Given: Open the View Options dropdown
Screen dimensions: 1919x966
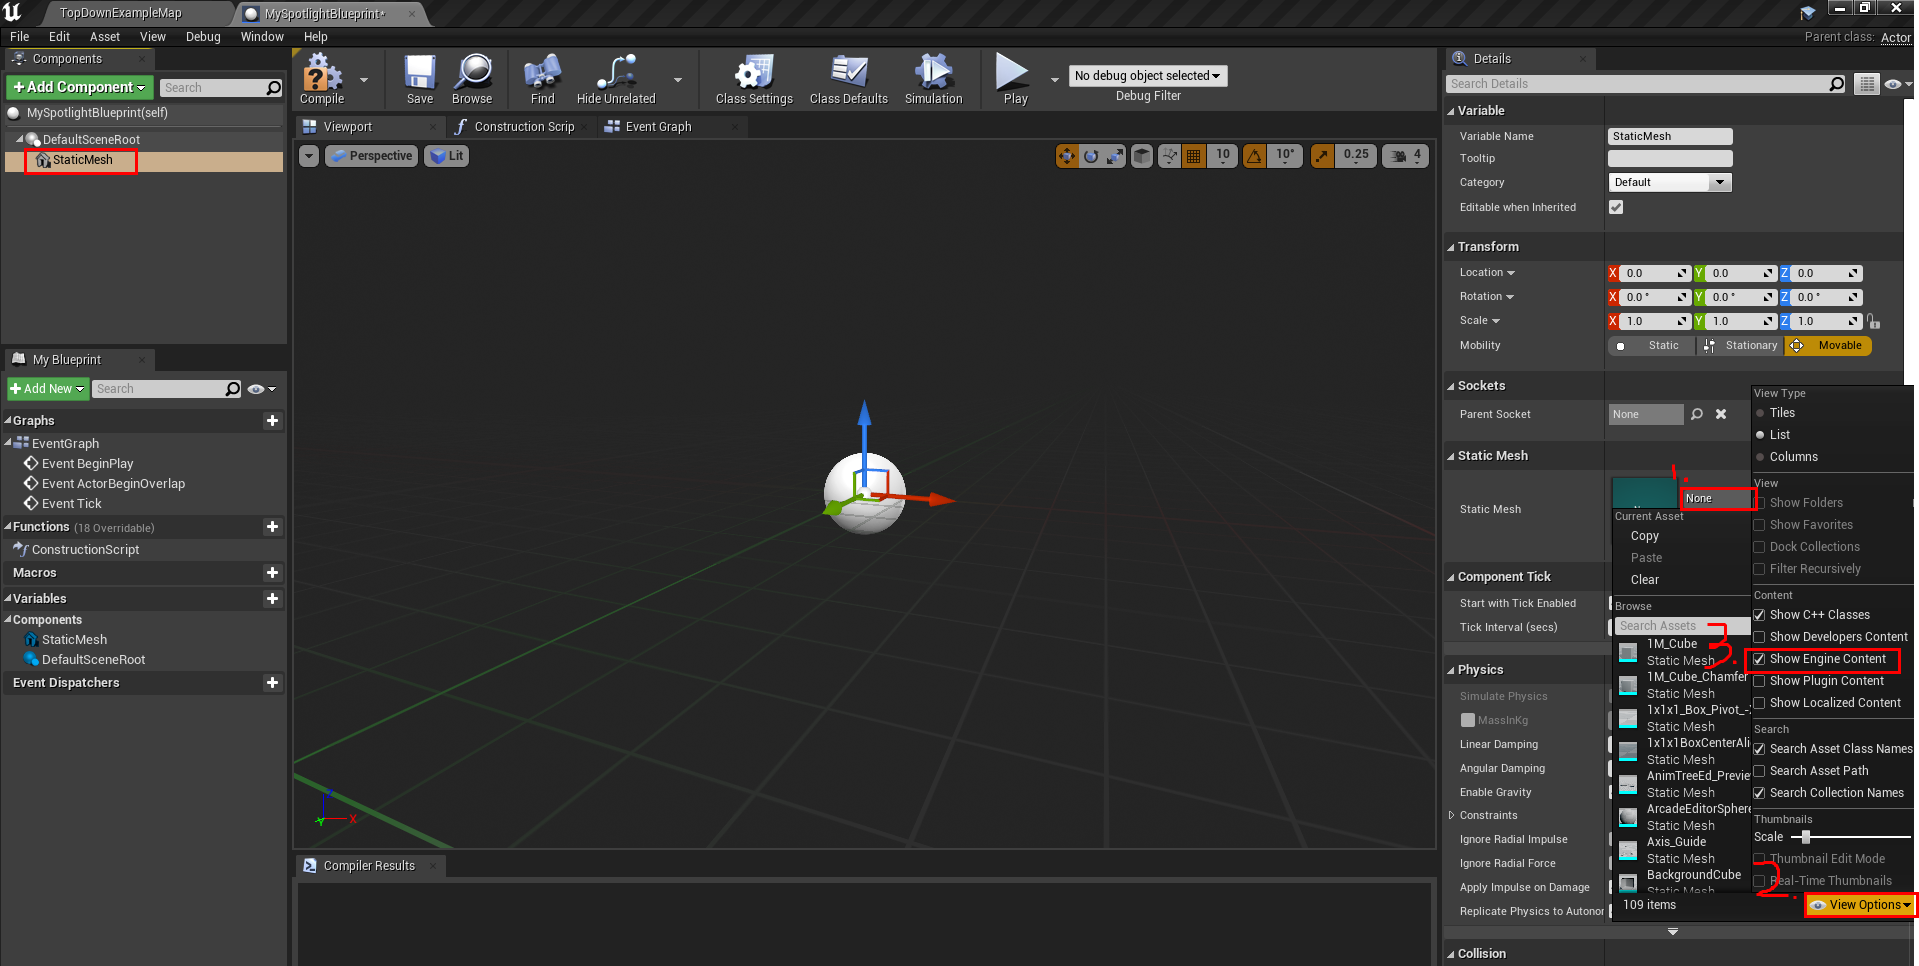Looking at the screenshot, I should pos(1860,905).
